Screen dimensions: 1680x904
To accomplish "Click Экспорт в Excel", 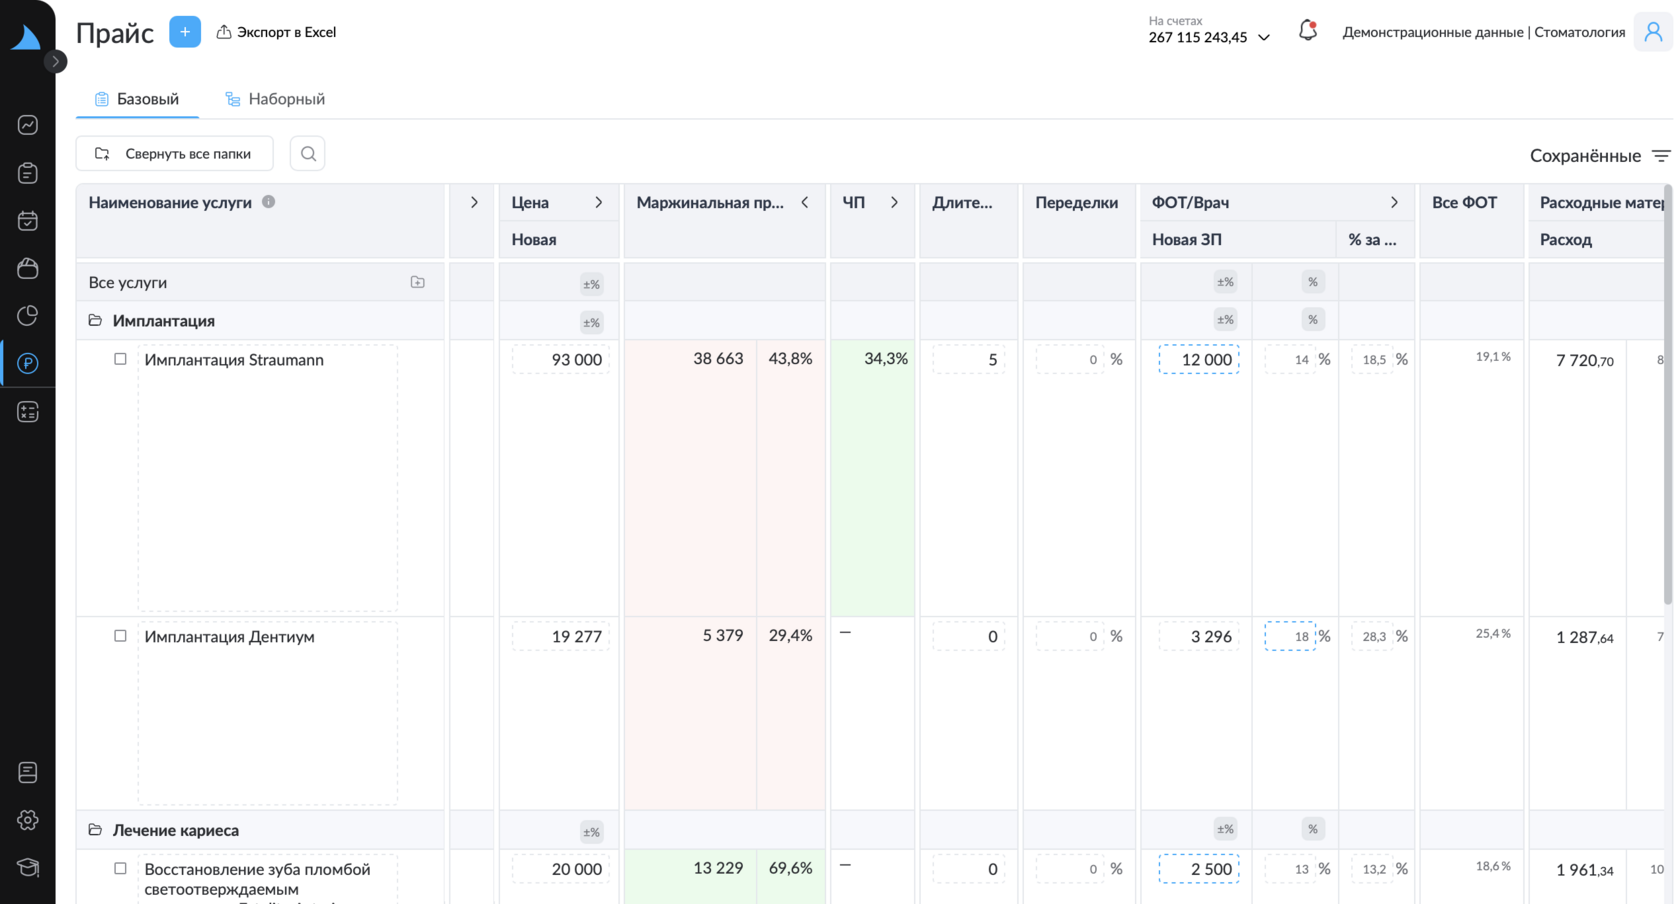I will (276, 32).
